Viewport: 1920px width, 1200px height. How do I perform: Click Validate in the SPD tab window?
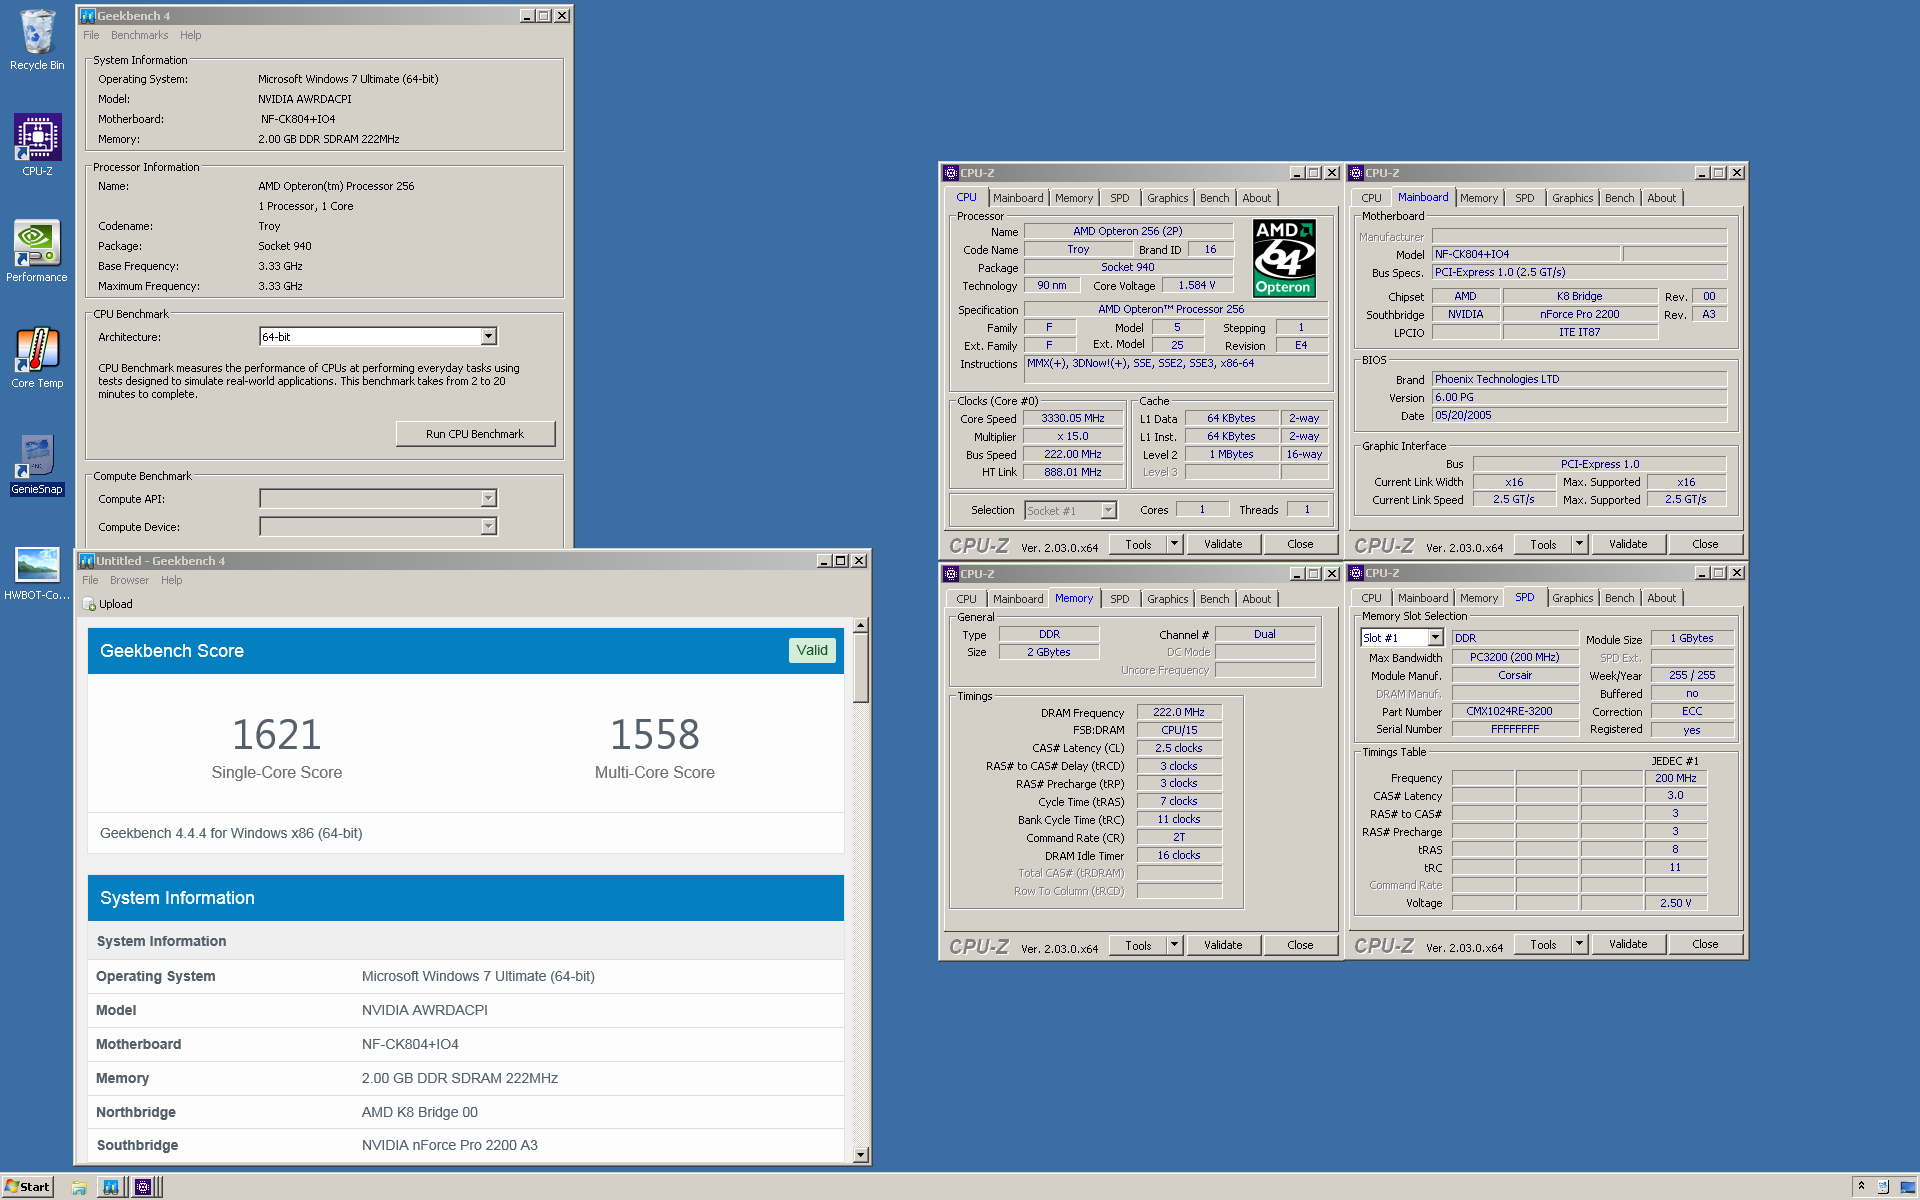pyautogui.click(x=1628, y=944)
